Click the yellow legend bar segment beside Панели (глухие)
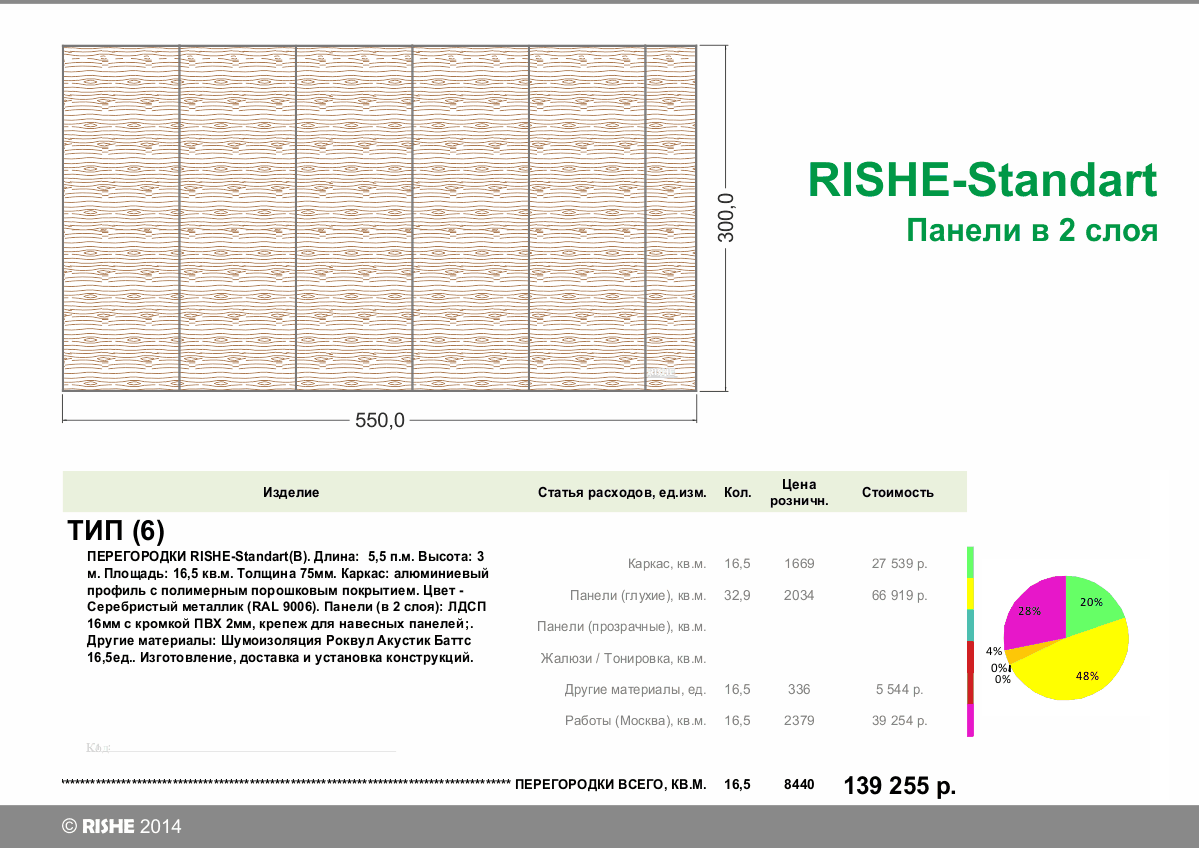This screenshot has height=848, width=1199. pyautogui.click(x=970, y=593)
